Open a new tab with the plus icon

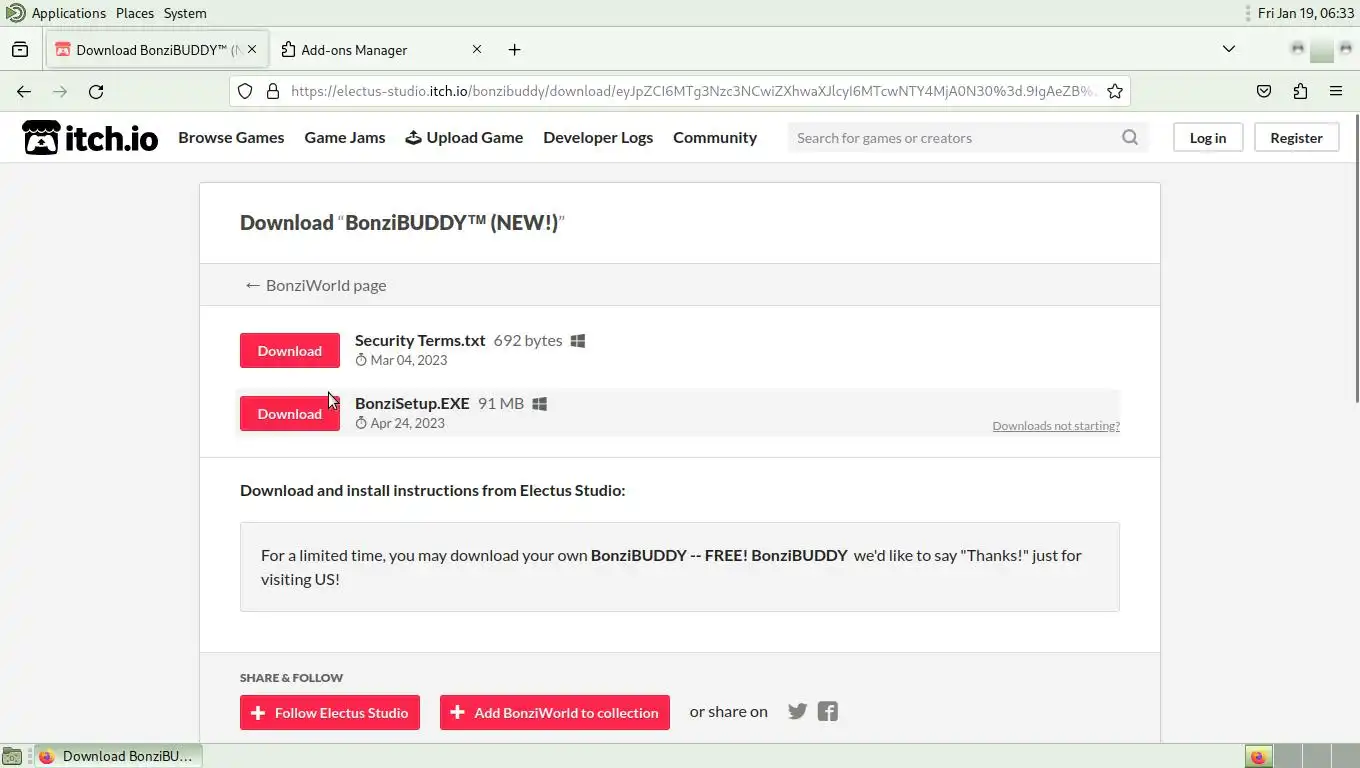click(x=514, y=49)
